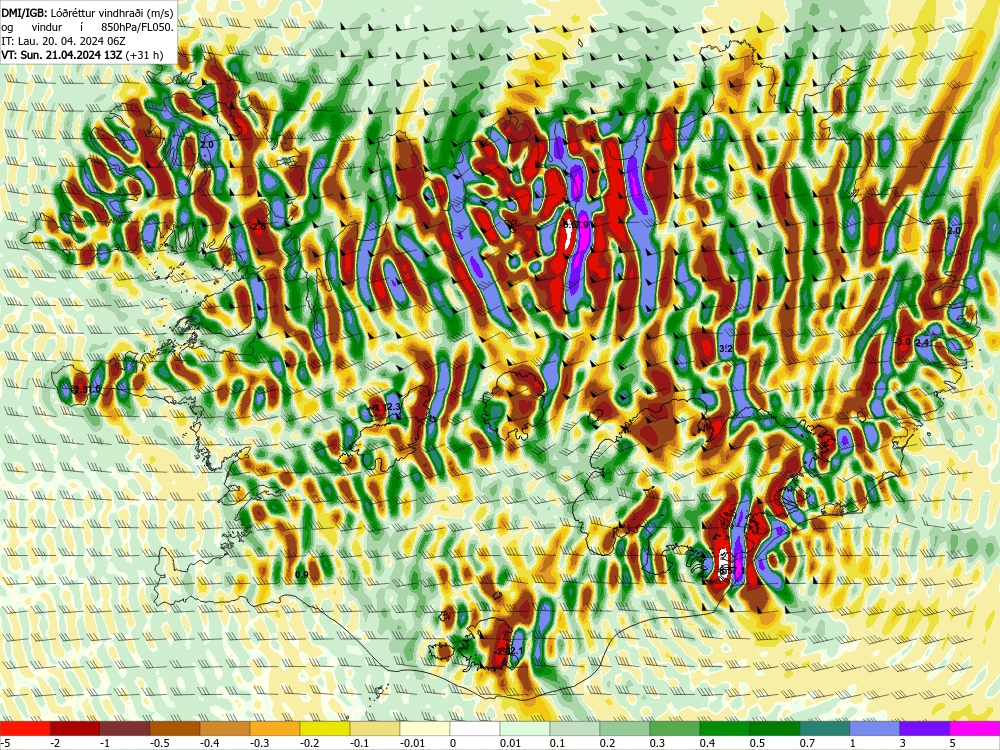This screenshot has height=750, width=1000.
Task: Select the map value label -3.0
Action: [x=902, y=341]
